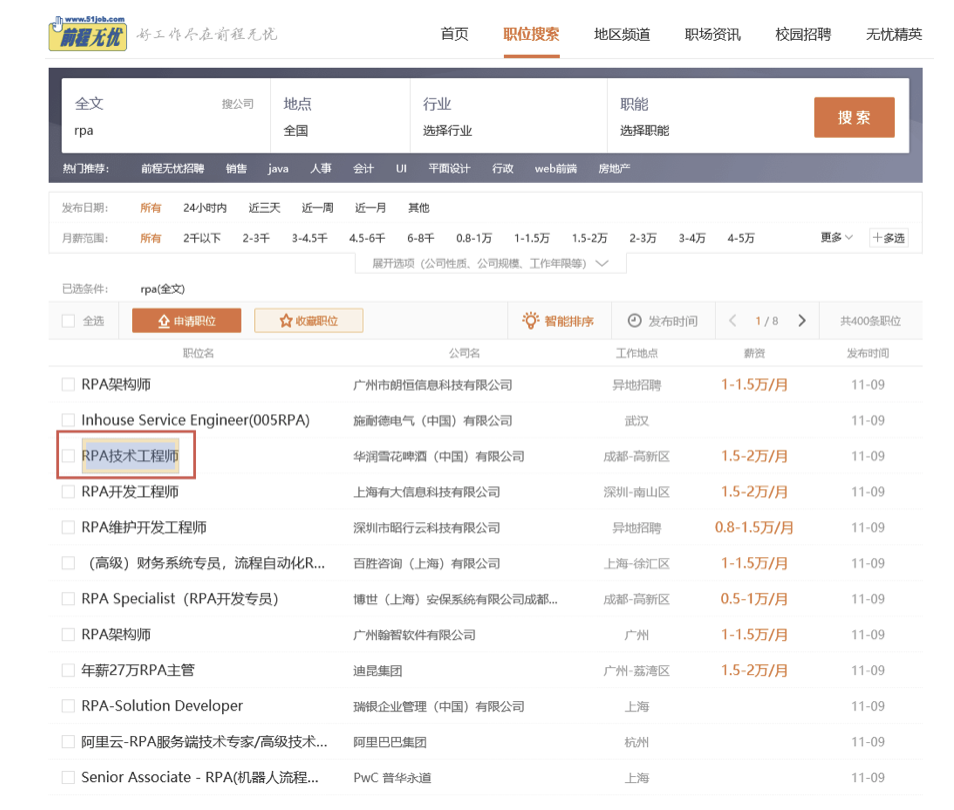
Task: Open the RPA开发工程师 job title
Action: [130, 492]
